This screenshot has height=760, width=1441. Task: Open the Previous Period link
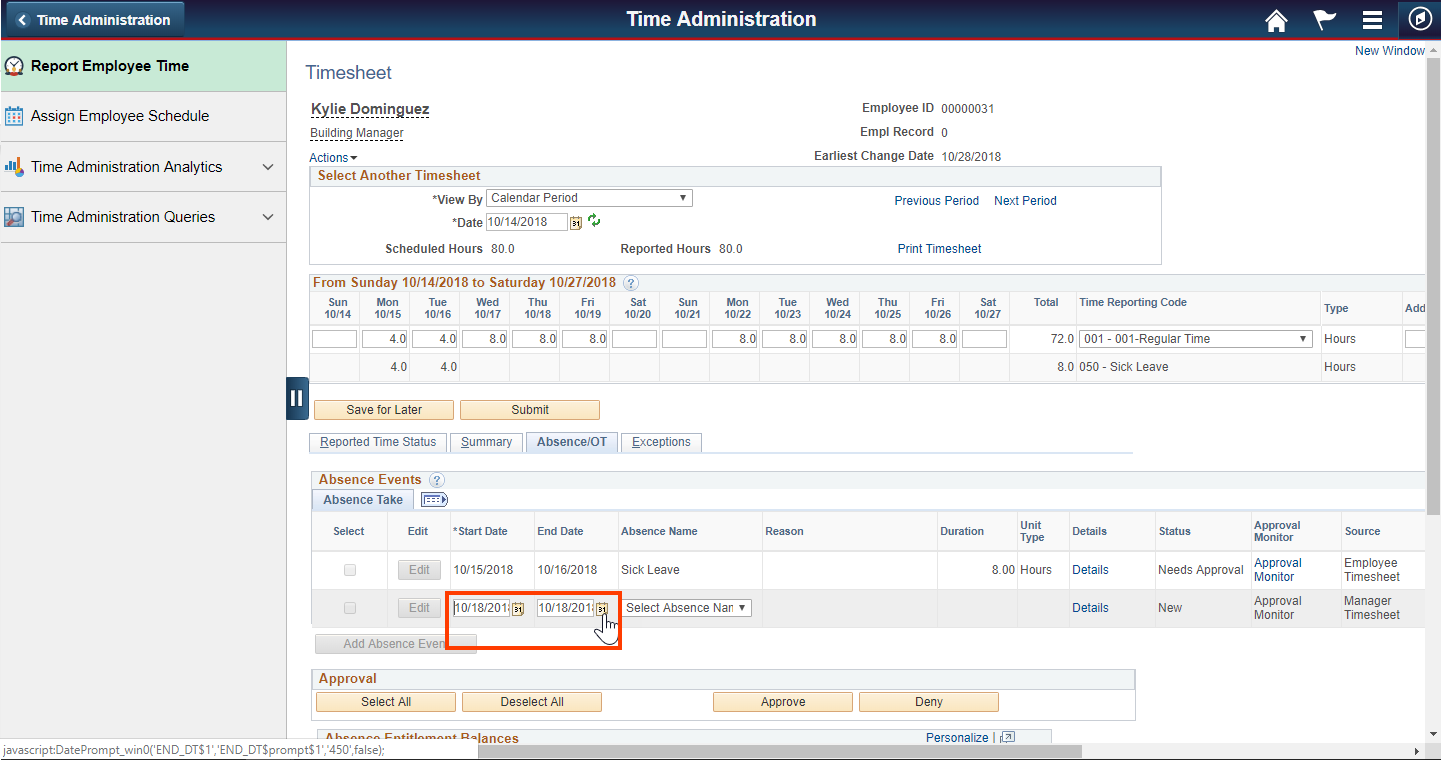click(x=936, y=200)
